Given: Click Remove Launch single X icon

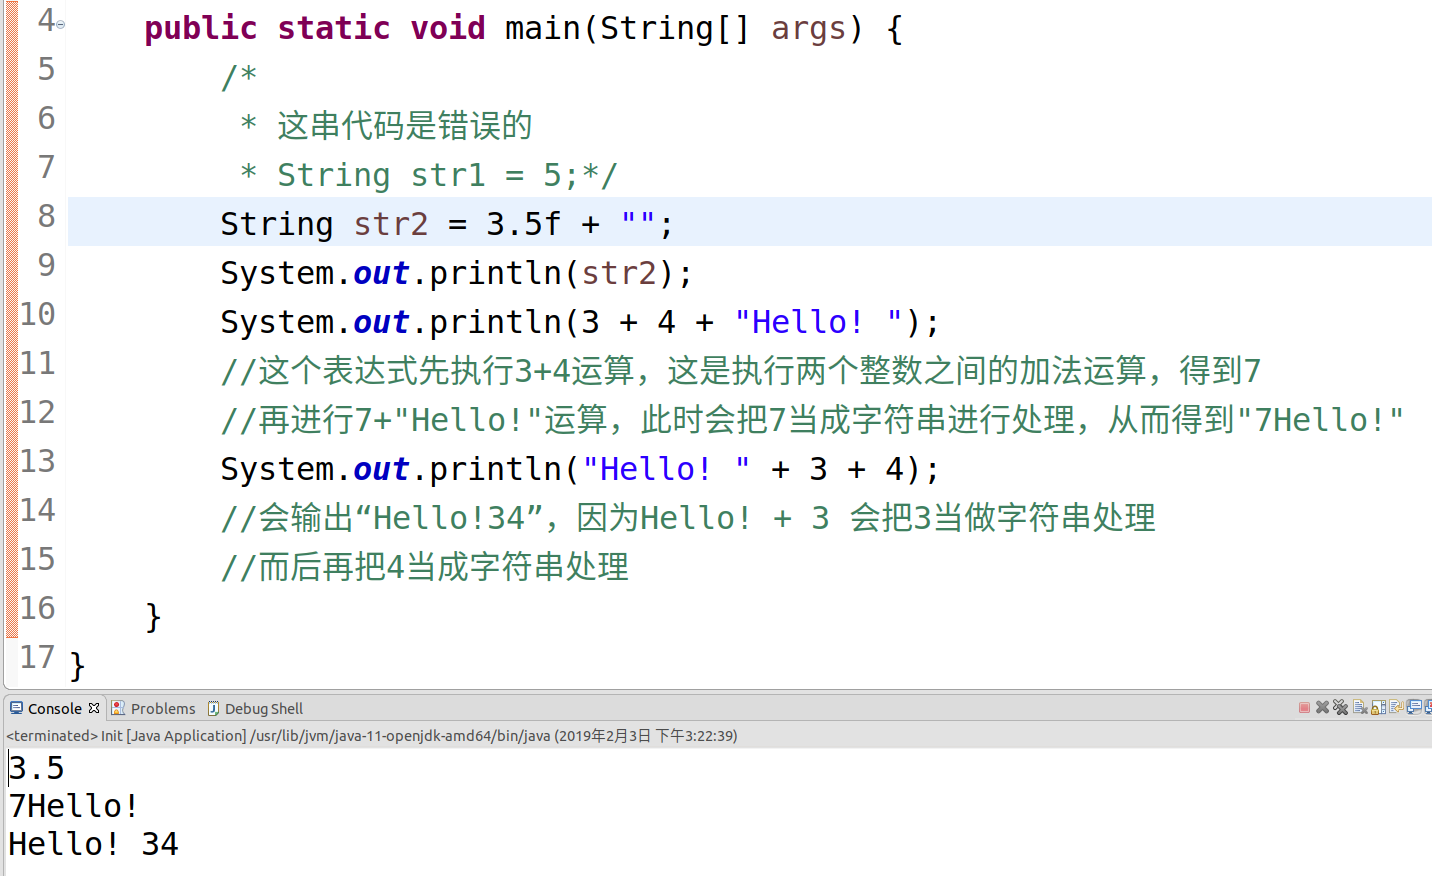Looking at the screenshot, I should pos(1322,707).
